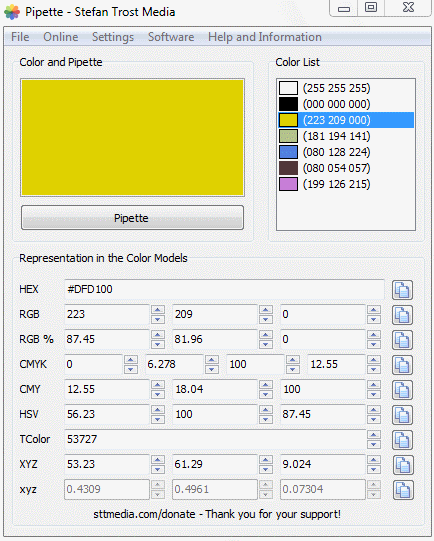Decrease RGB red value with down arrow
Image resolution: width=434 pixels, height=541 pixels.
(158, 319)
